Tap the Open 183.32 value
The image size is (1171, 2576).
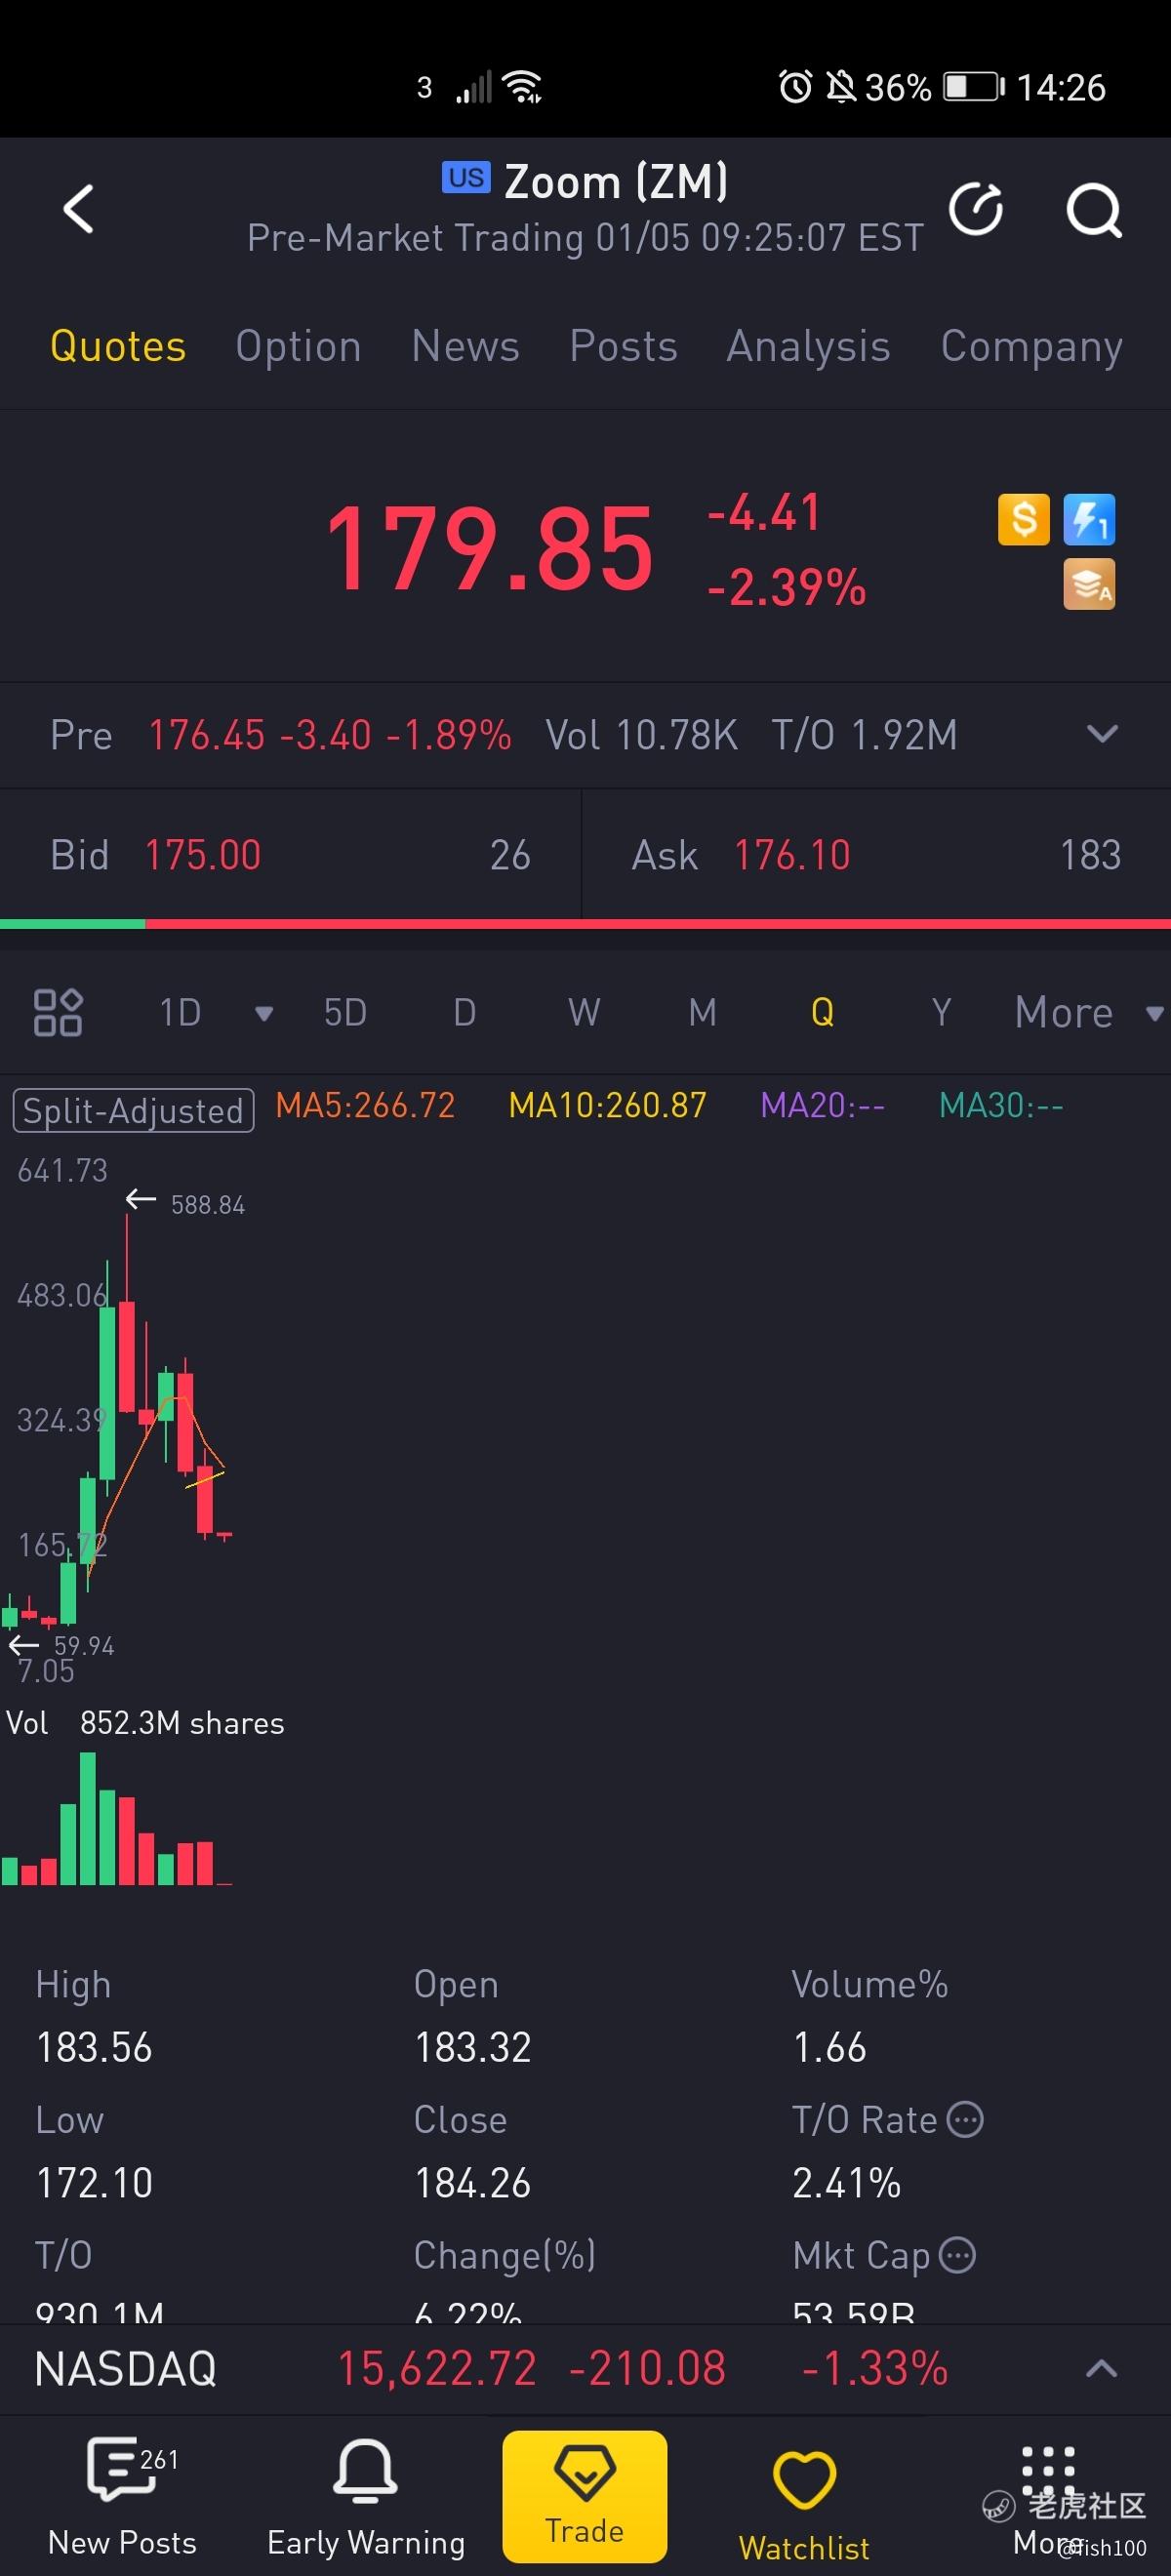(472, 2047)
